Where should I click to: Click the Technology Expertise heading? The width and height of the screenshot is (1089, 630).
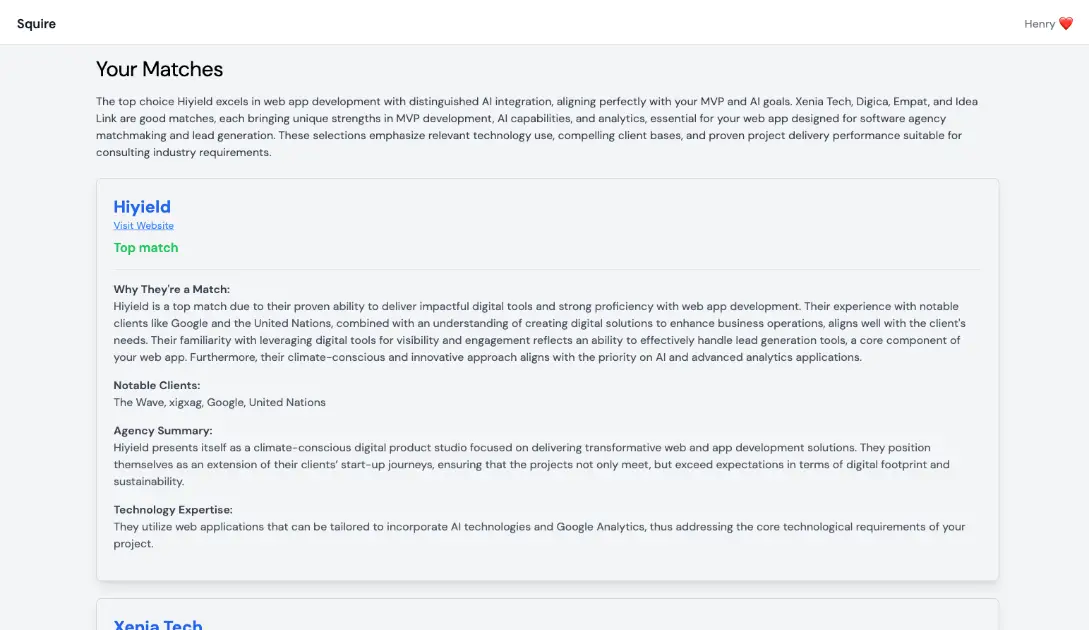(172, 509)
